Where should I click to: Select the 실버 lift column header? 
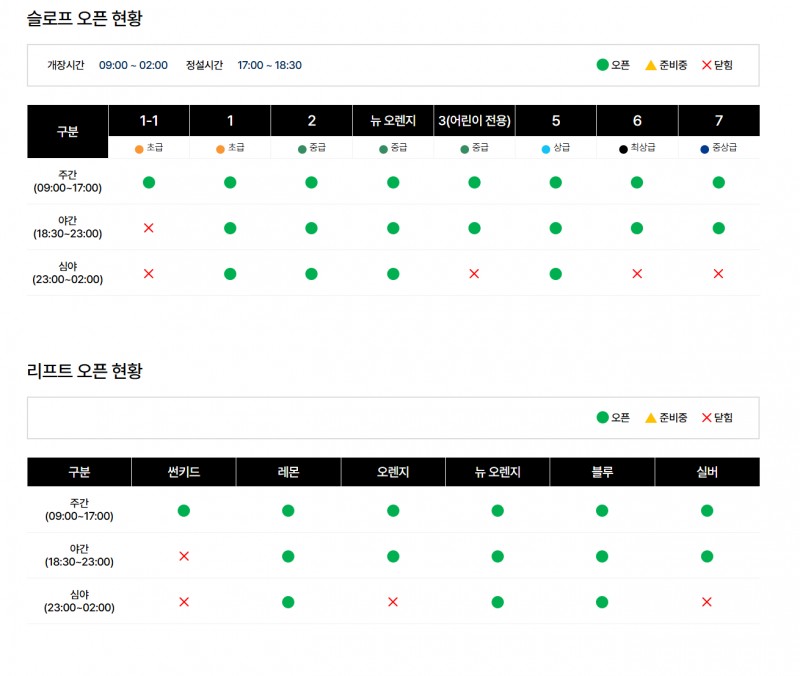click(707, 472)
